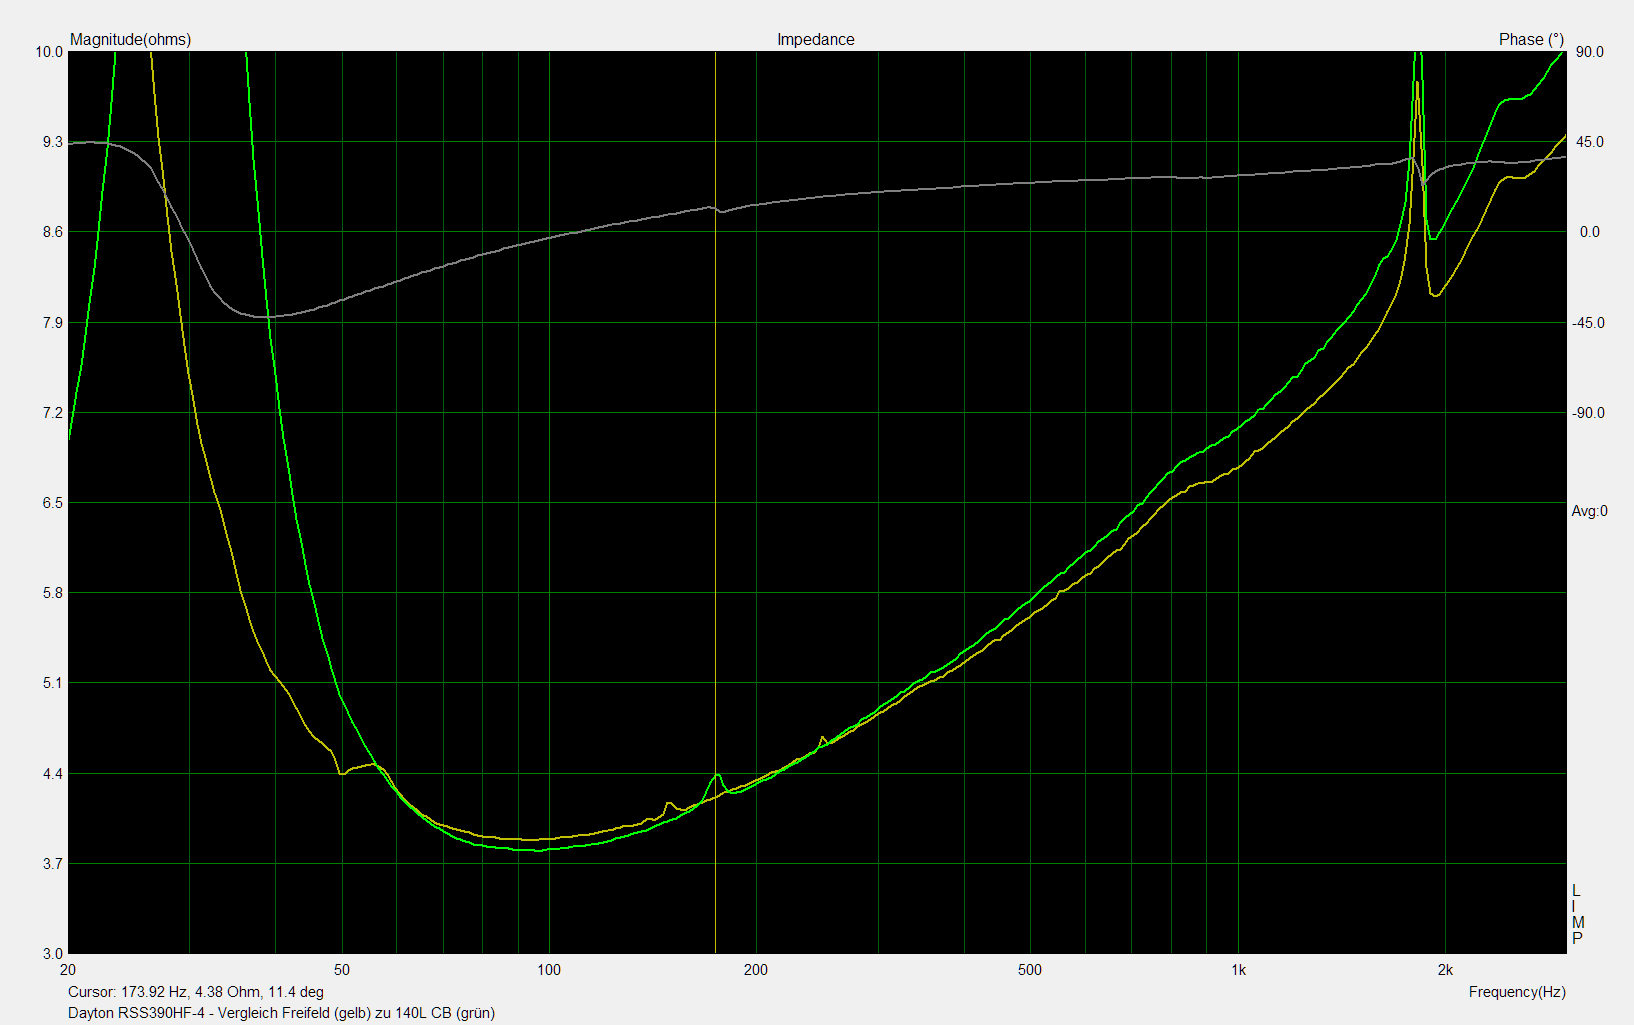The image size is (1634, 1025).
Task: Click the green curve bump near 175 Hz
Action: point(717,775)
